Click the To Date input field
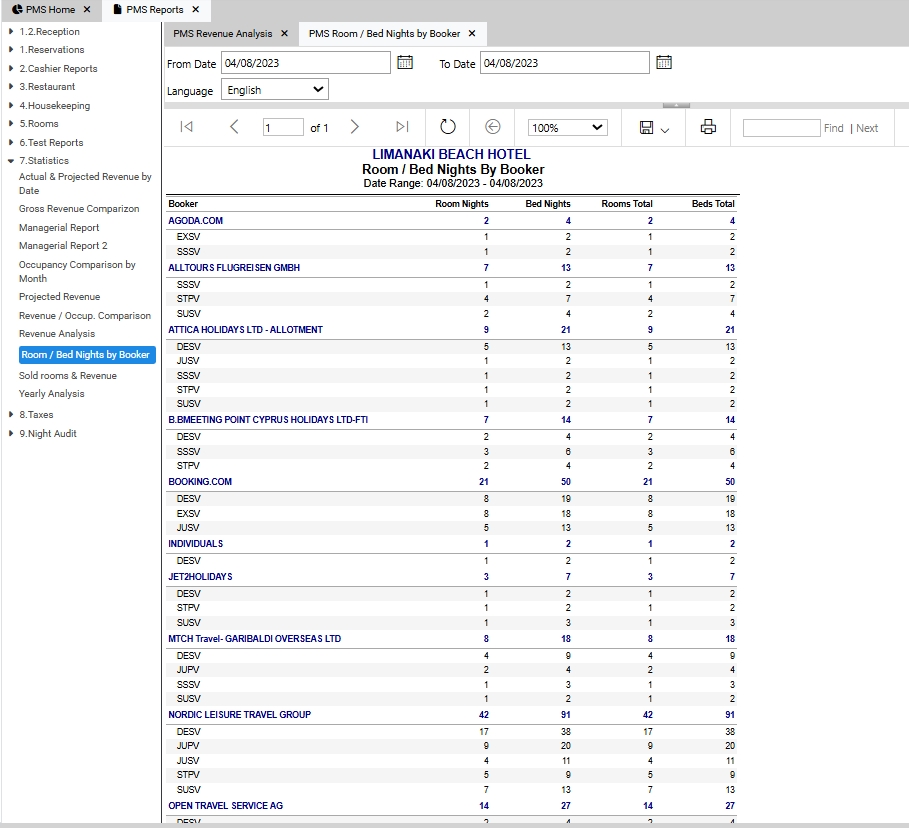This screenshot has width=909, height=828. 565,63
